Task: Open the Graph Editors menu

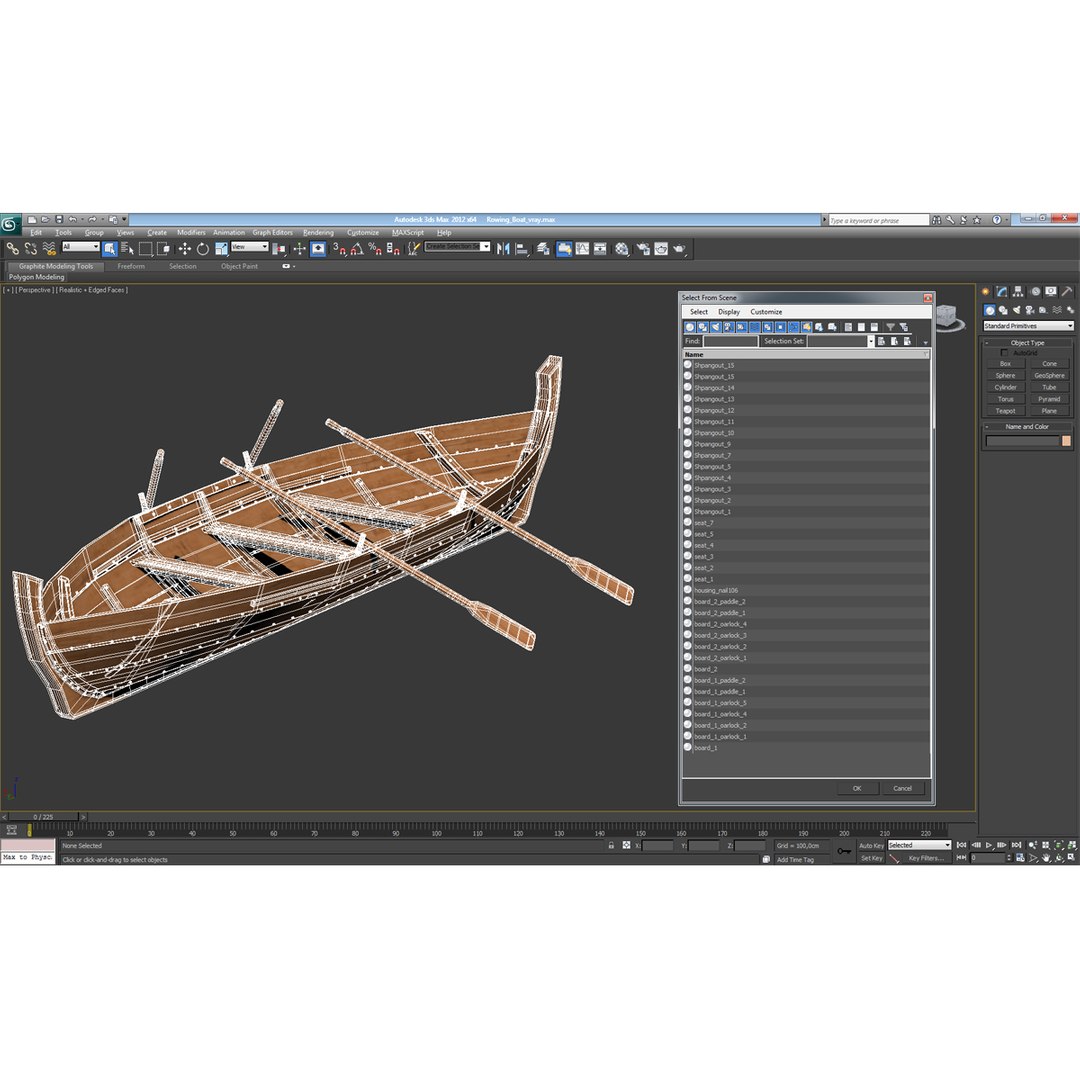Action: [272, 233]
